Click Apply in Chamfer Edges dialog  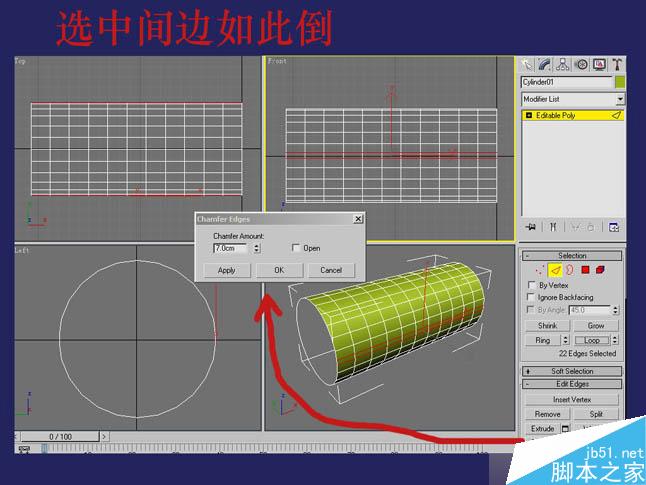click(x=227, y=270)
